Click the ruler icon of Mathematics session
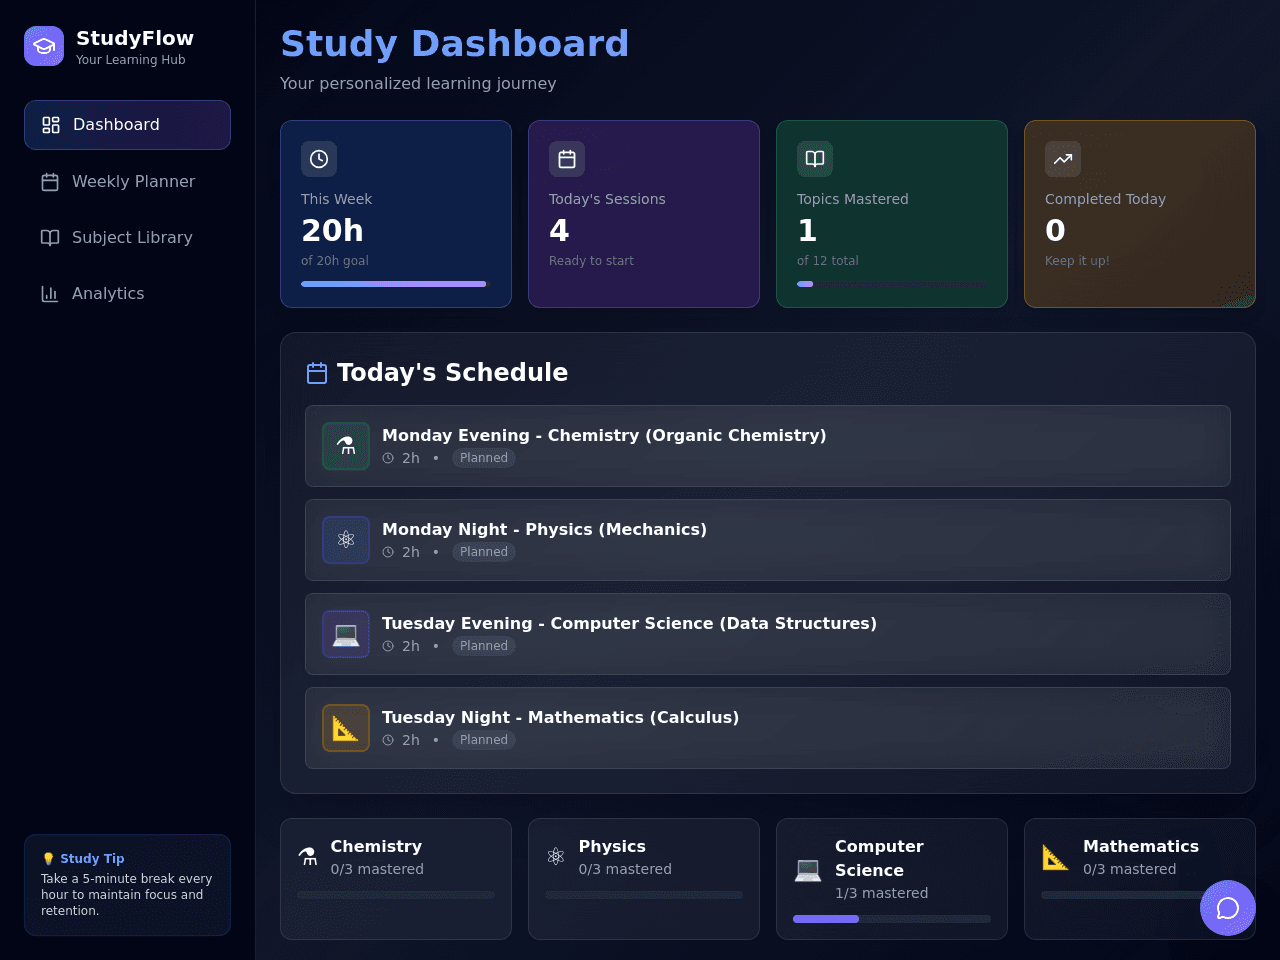Viewport: 1280px width, 960px height. (346, 728)
